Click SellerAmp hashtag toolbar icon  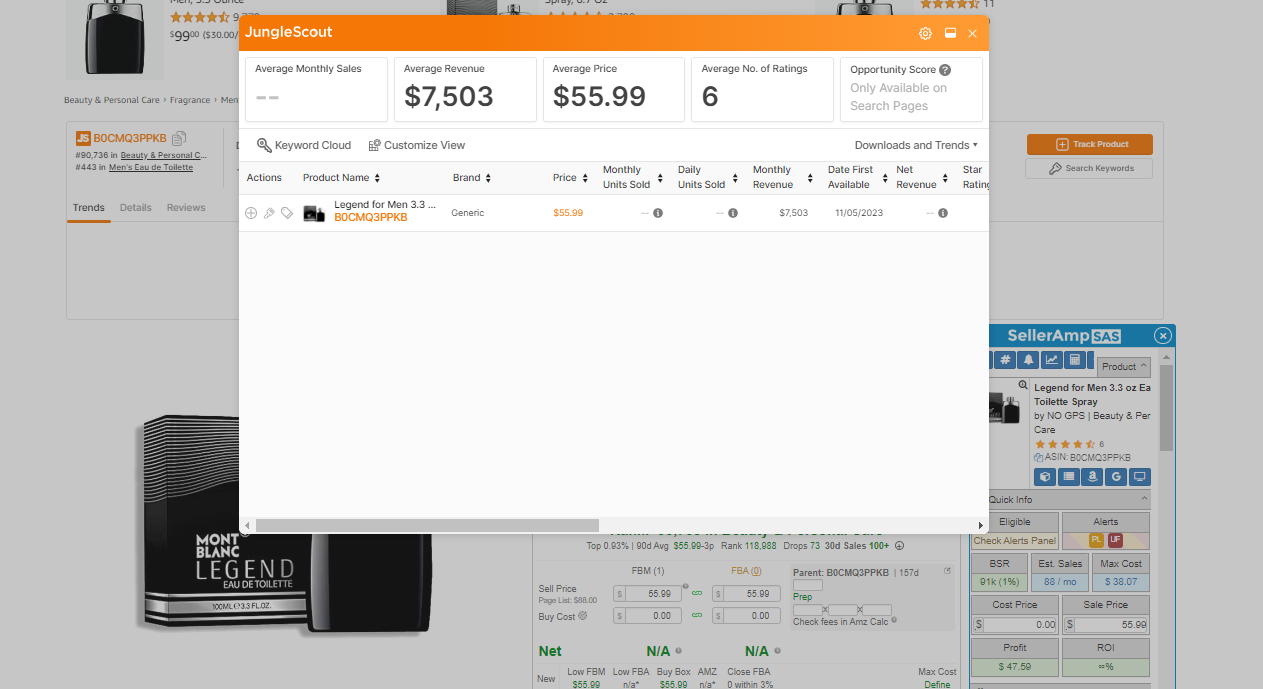(1006, 360)
